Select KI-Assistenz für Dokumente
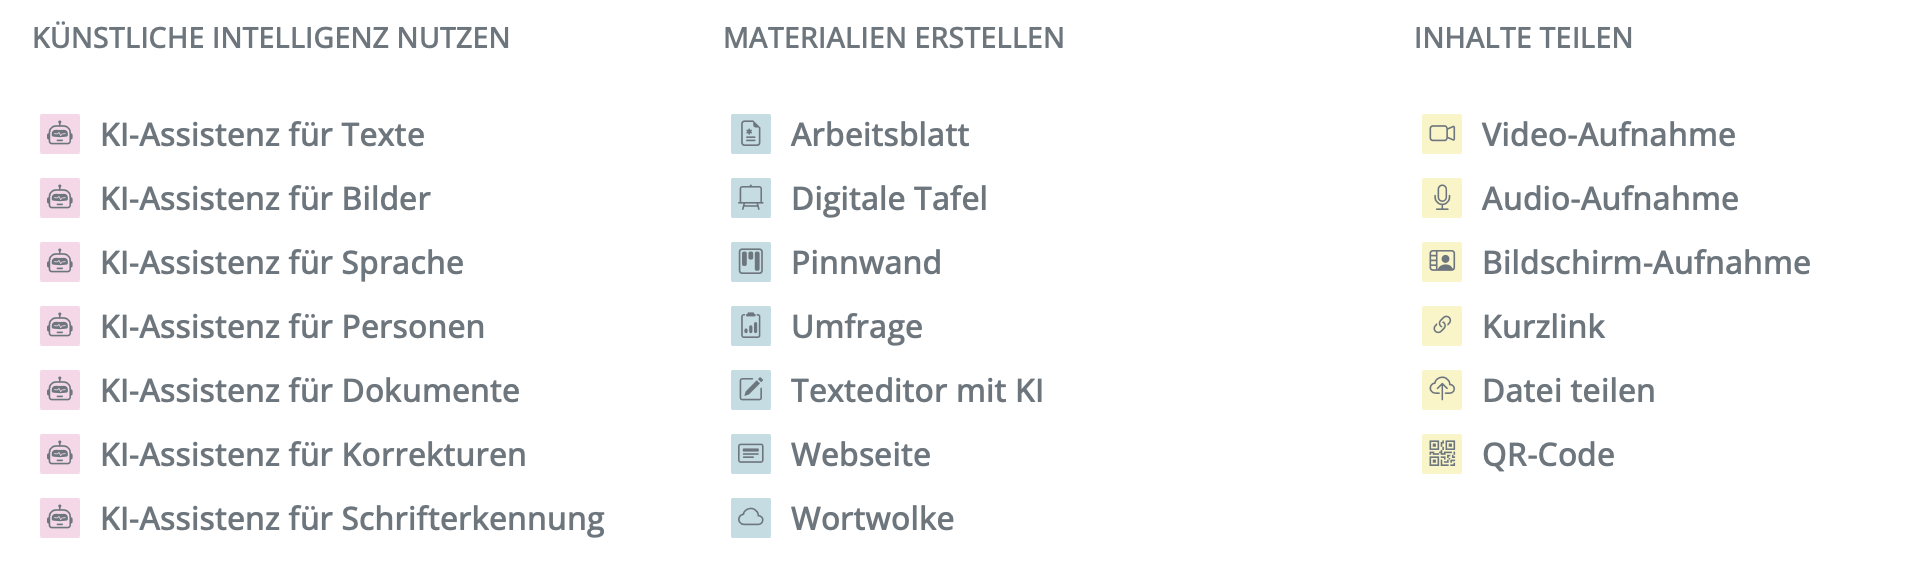This screenshot has width=1928, height=574. 310,390
